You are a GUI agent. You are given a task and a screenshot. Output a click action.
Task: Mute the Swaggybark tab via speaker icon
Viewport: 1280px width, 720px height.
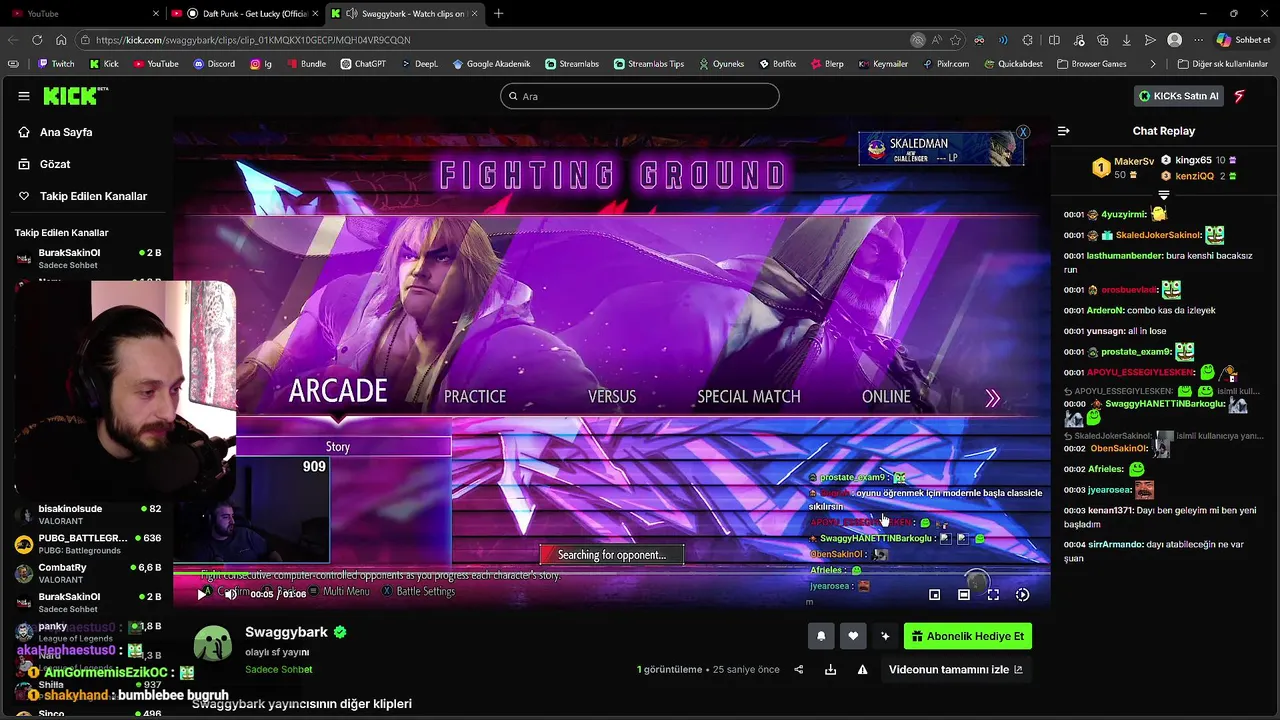(x=351, y=13)
